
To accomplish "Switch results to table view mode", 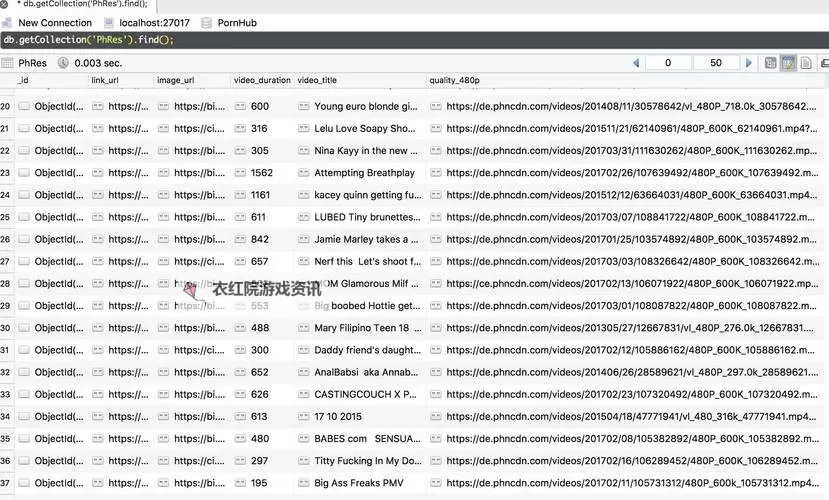I will click(788, 63).
